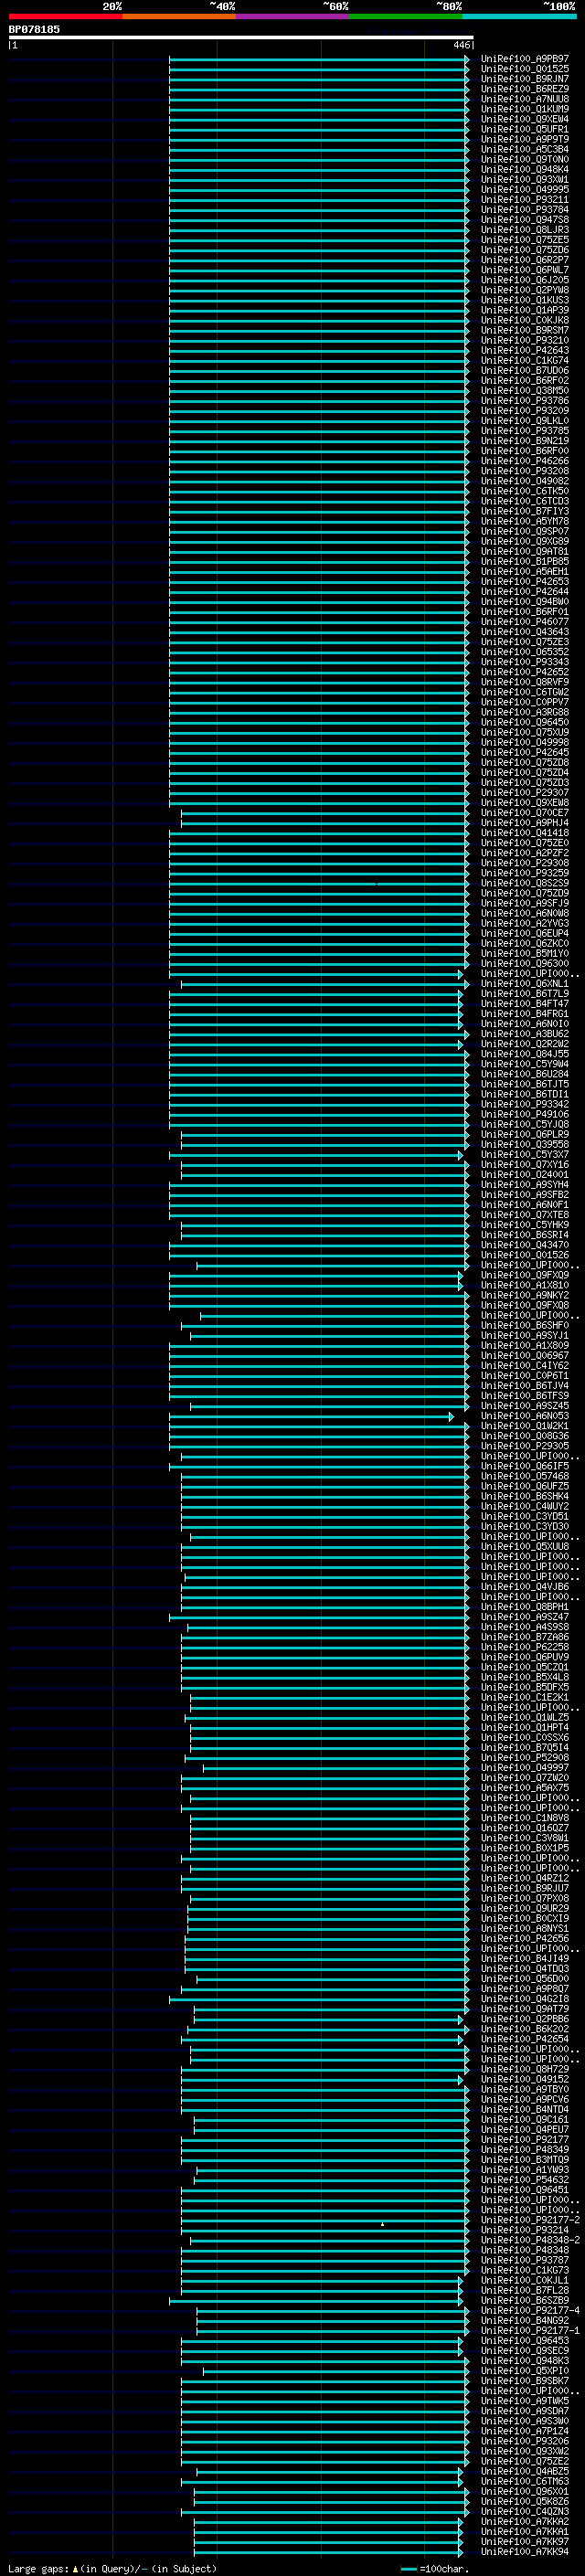Viewport: 585px width, 2576px height.
Task: Select hit label UniRef100_Q5UFR1
Action: pos(524,129)
